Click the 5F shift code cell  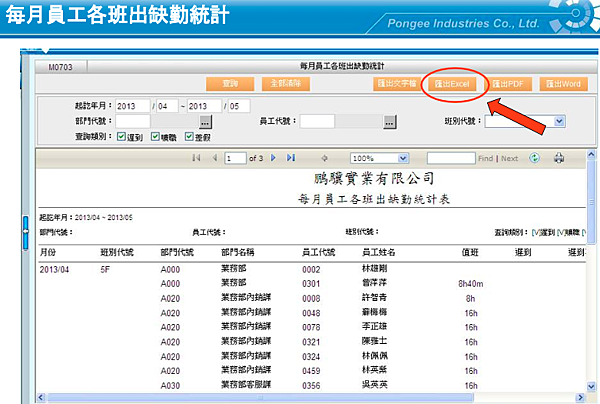[x=105, y=269]
